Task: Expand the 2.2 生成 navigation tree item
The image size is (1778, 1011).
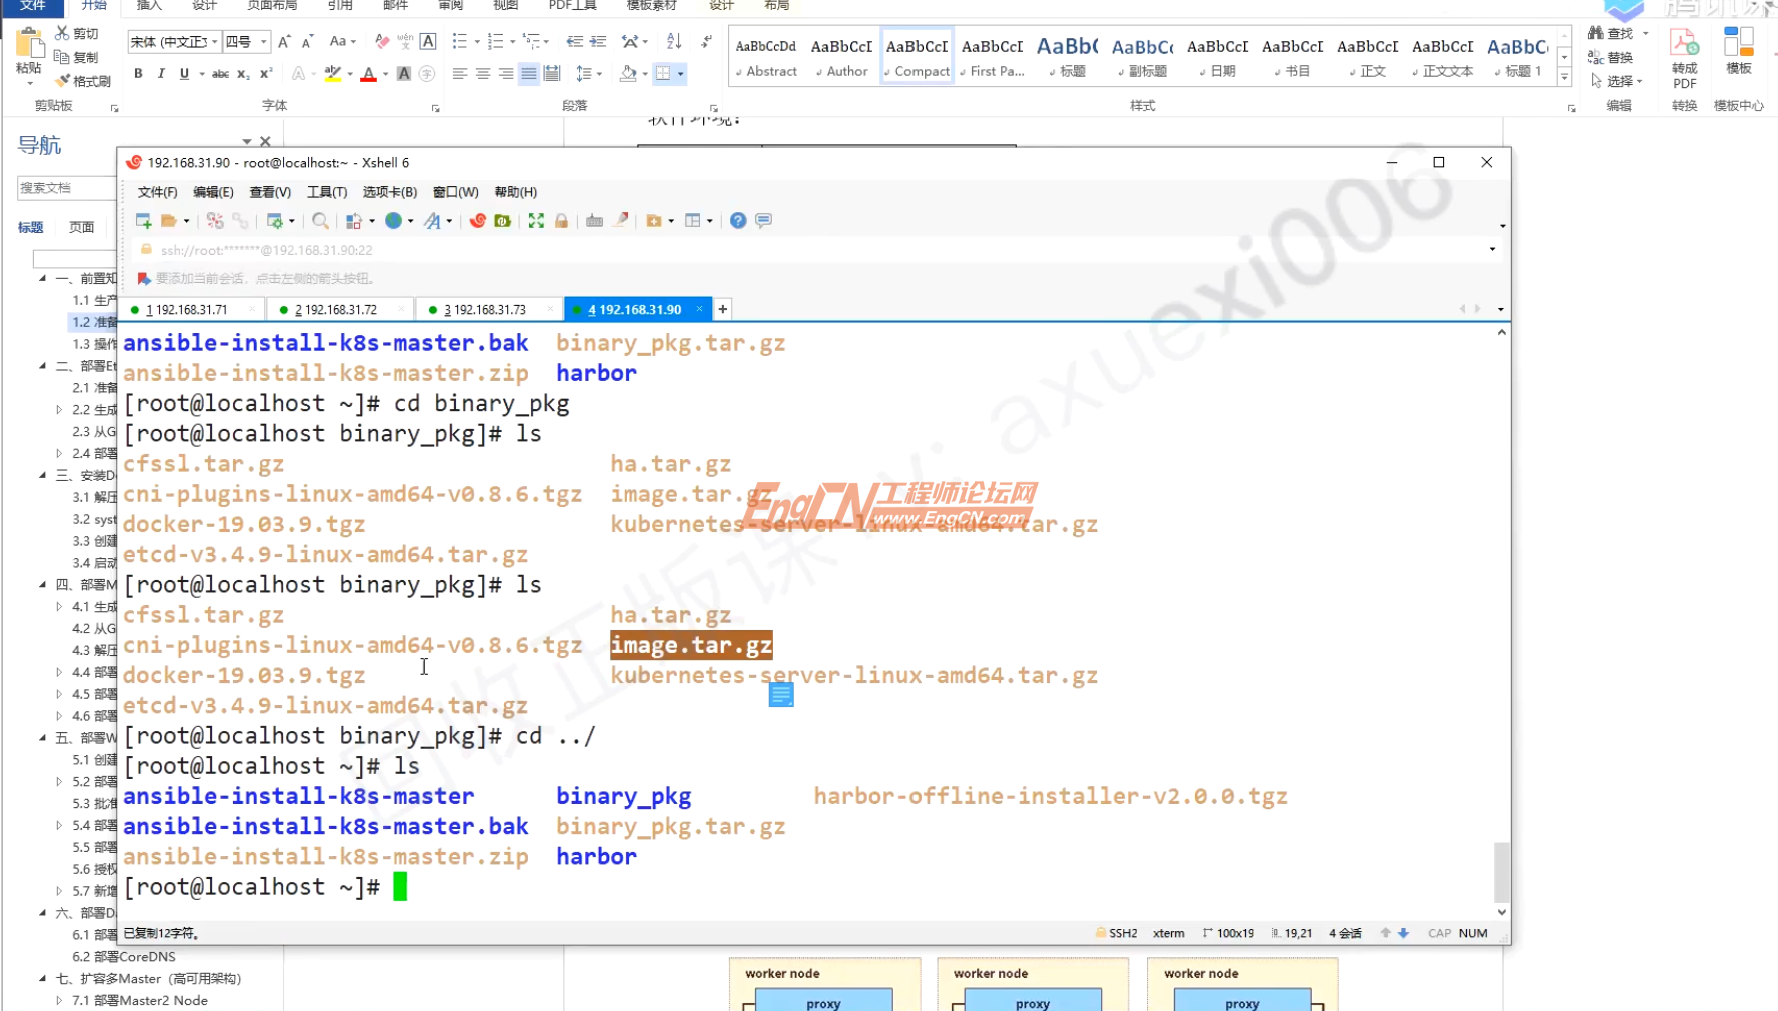Action: pos(59,409)
